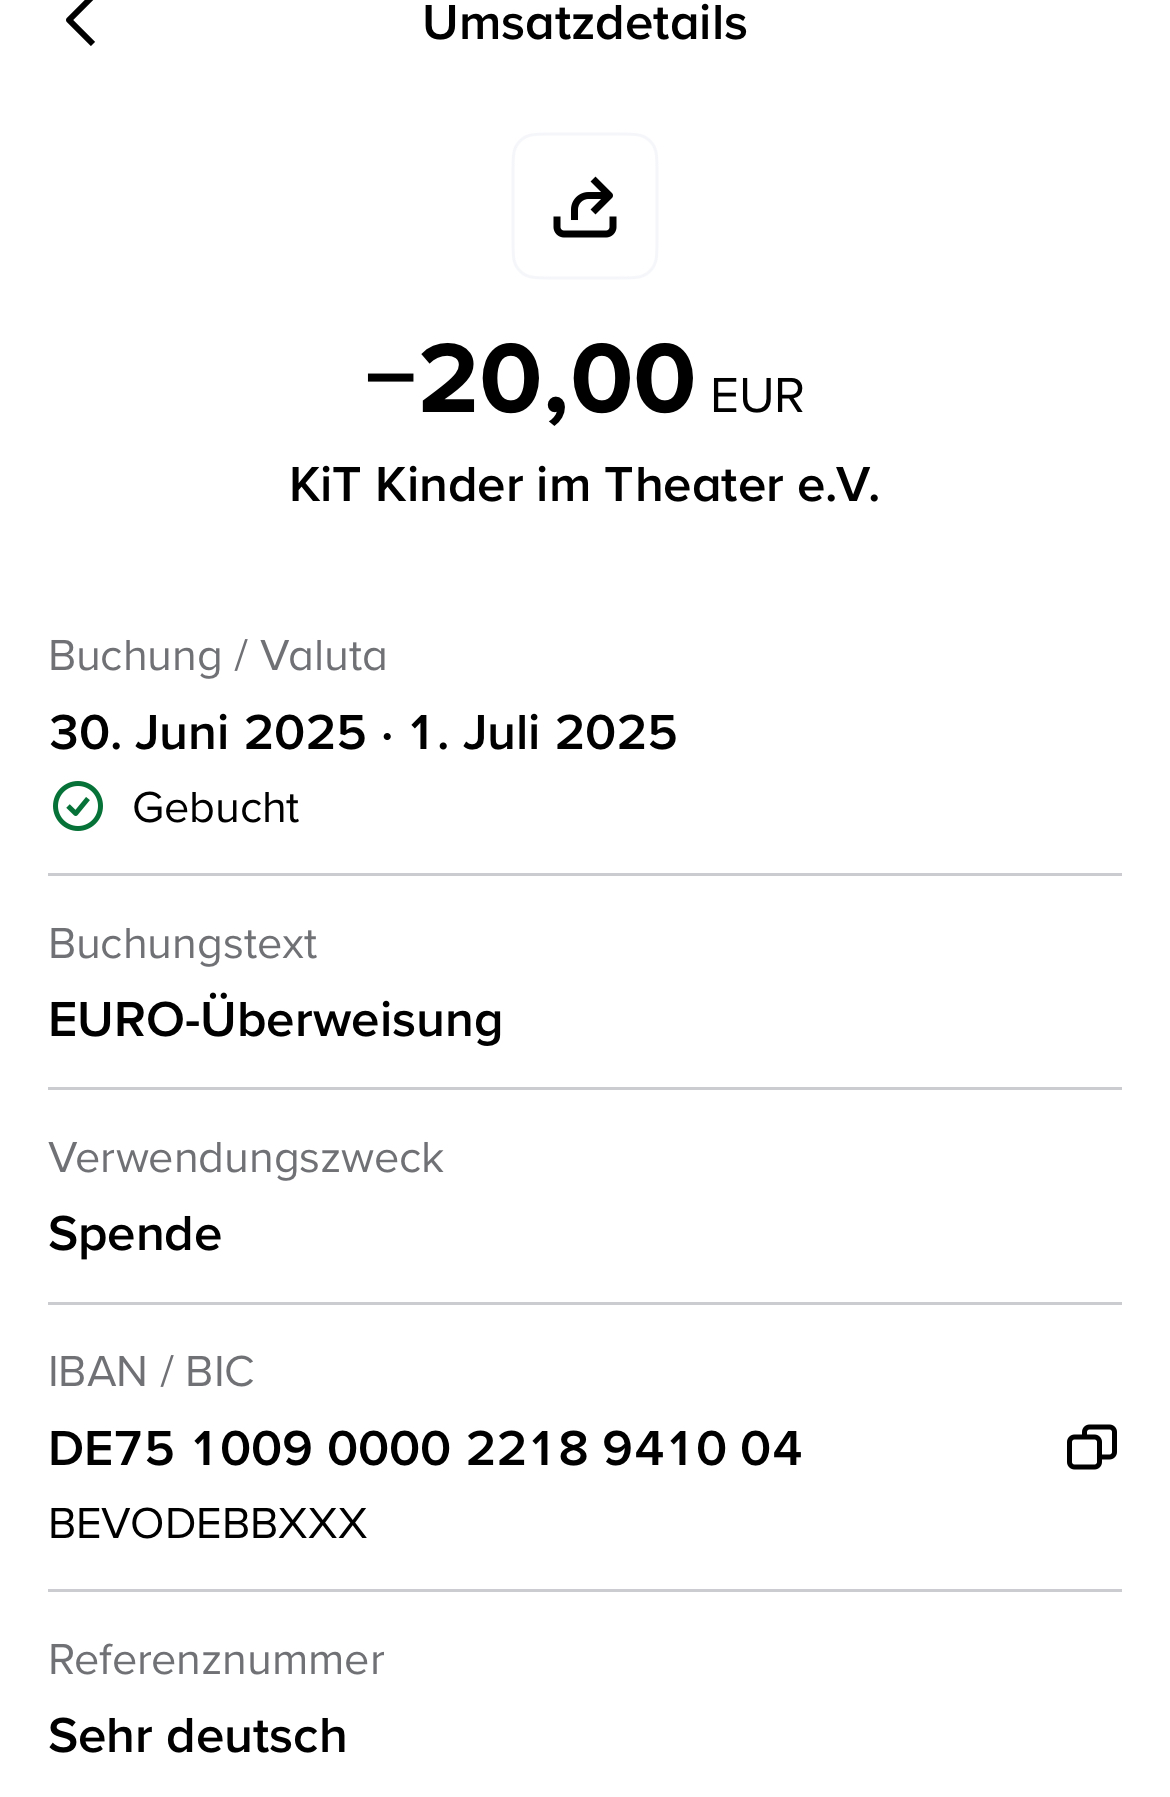Tap recipient KiT Kinder im Theater e.V.
The width and height of the screenshot is (1170, 1797).
[585, 485]
